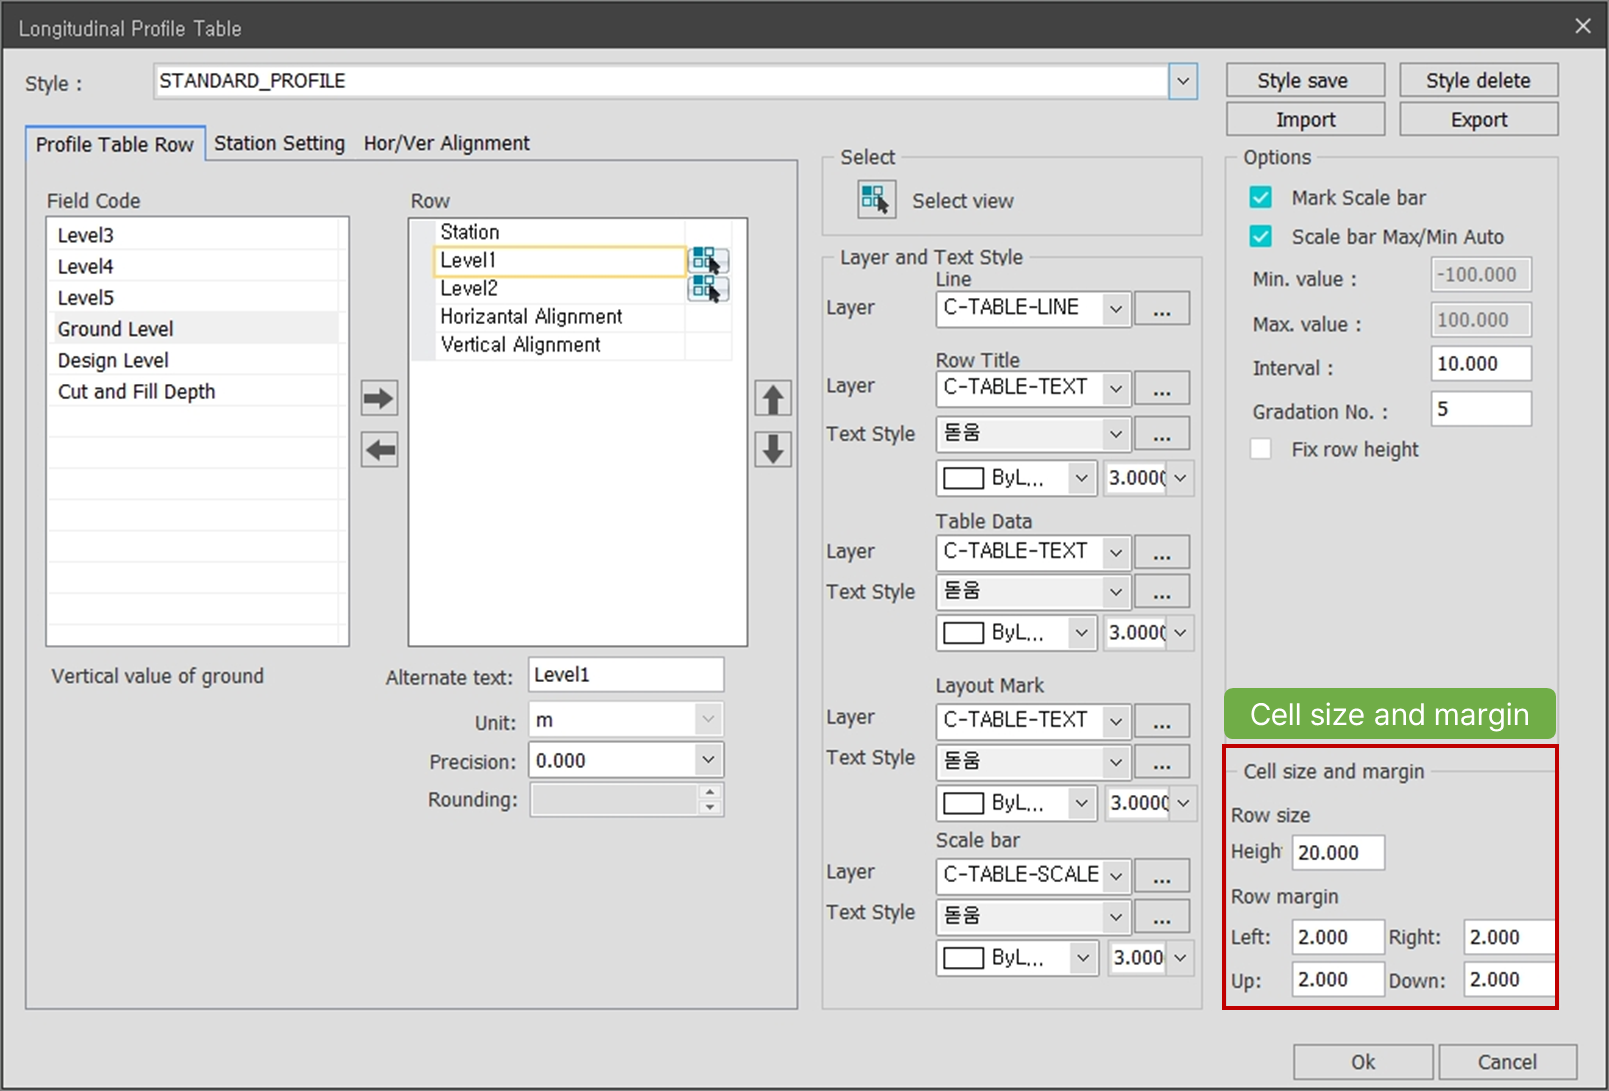This screenshot has height=1091, width=1609.
Task: Open Row Title layer browse button
Action: [1162, 388]
